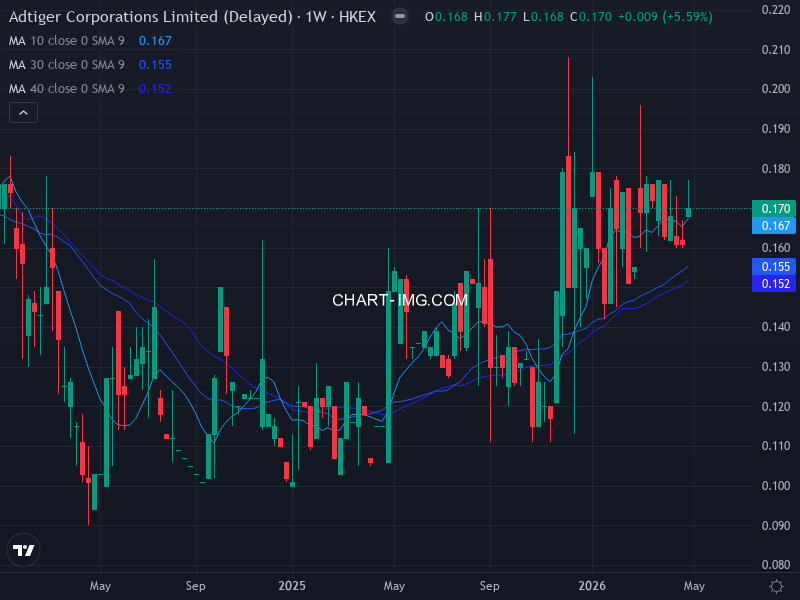
Task: Select the MA 30 close indicator label
Action: pos(67,65)
